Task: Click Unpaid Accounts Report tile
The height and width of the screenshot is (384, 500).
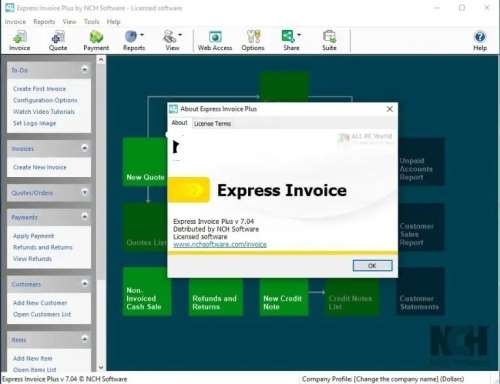Action: 421,162
